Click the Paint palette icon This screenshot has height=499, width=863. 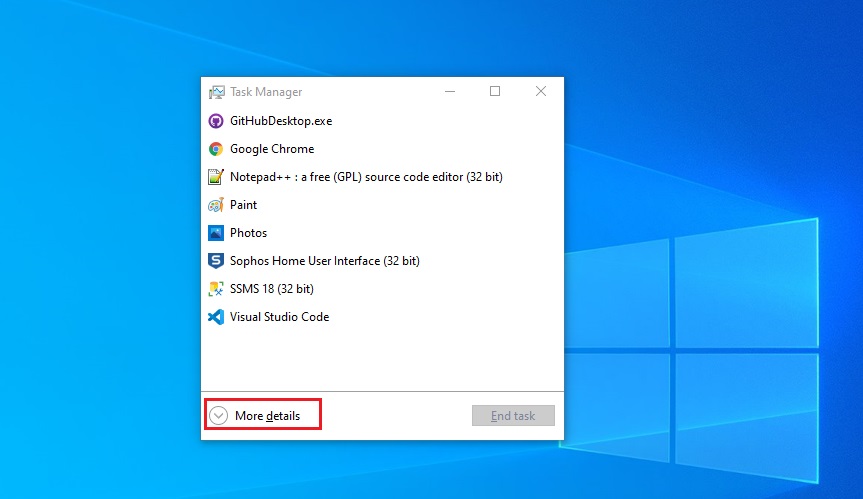click(216, 205)
